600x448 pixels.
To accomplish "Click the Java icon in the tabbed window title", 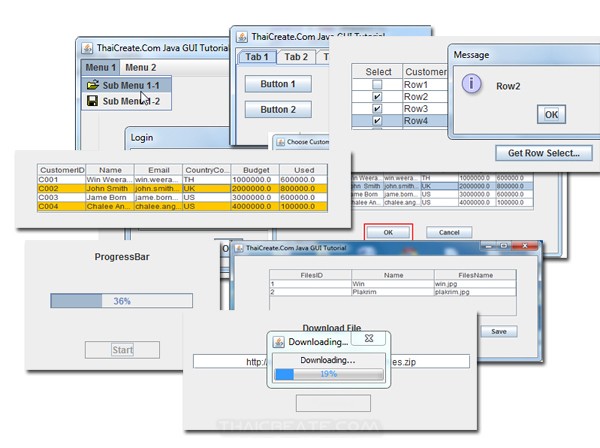I will 241,38.
